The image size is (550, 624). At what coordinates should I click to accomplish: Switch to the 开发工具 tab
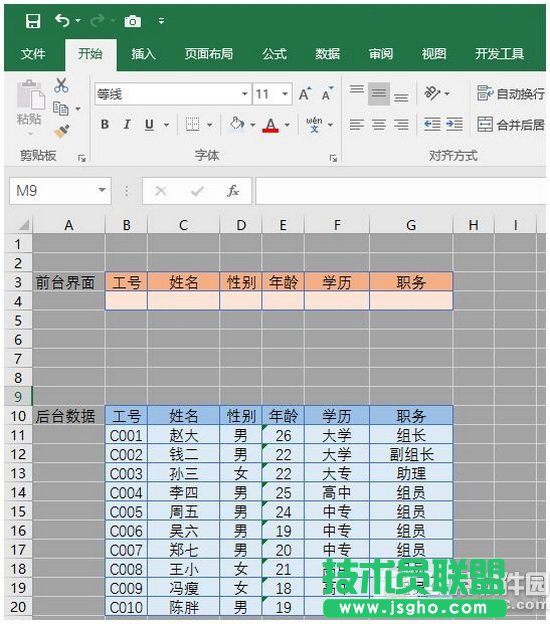(x=499, y=54)
